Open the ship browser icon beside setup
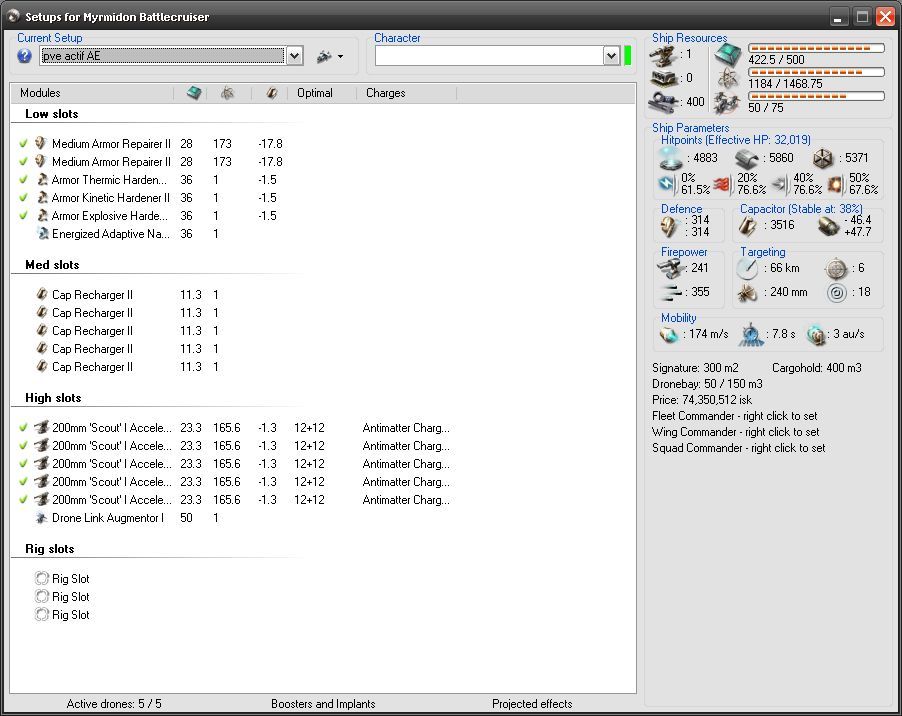The image size is (902, 716). click(x=324, y=56)
